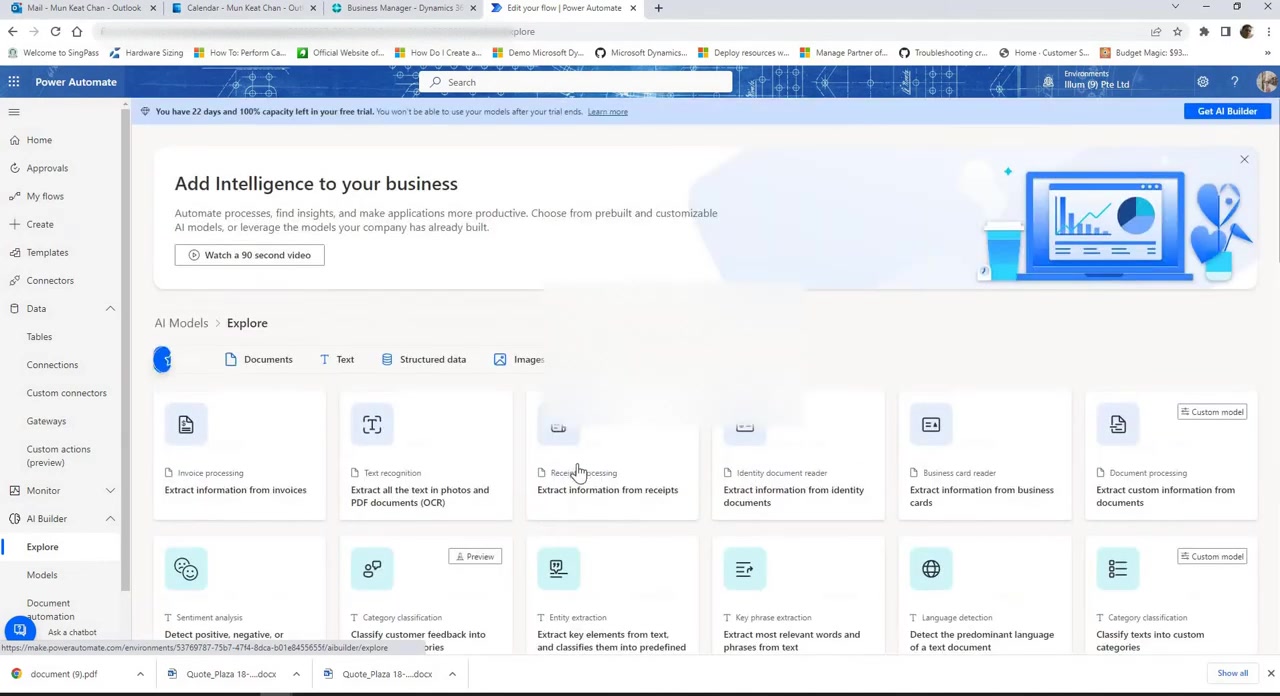Go to AI Models breadcrumb link
The height and width of the screenshot is (696, 1280).
[x=181, y=323]
